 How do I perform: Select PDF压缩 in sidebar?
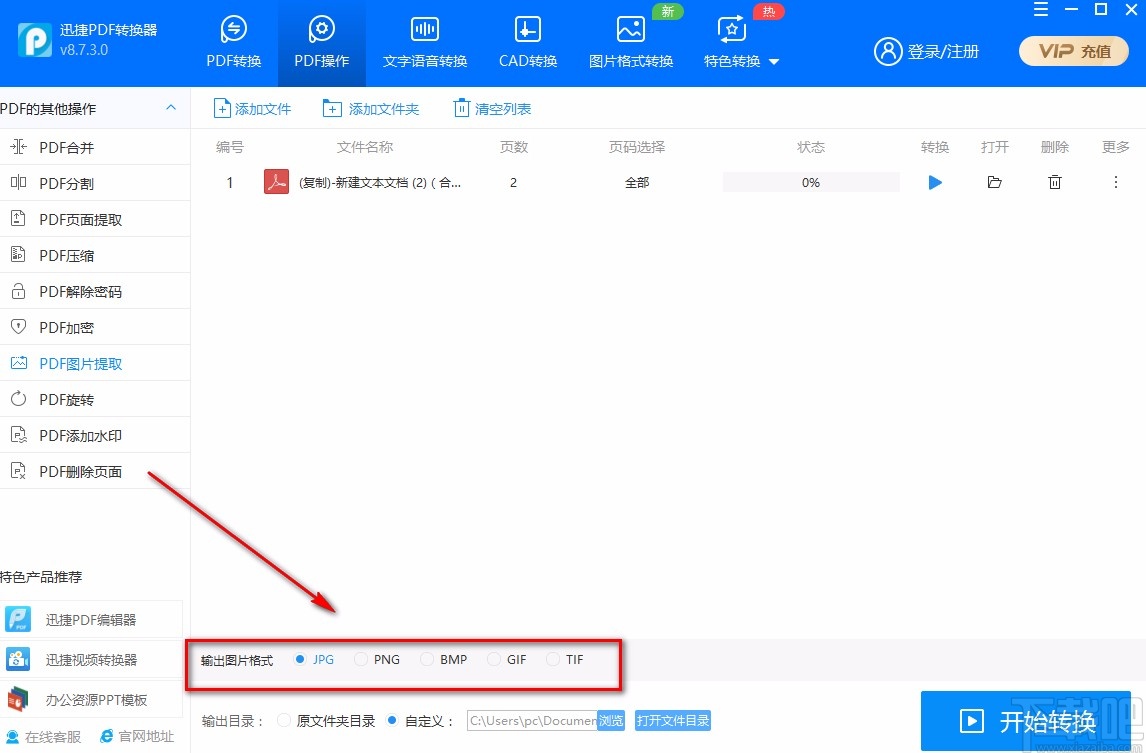pos(95,255)
